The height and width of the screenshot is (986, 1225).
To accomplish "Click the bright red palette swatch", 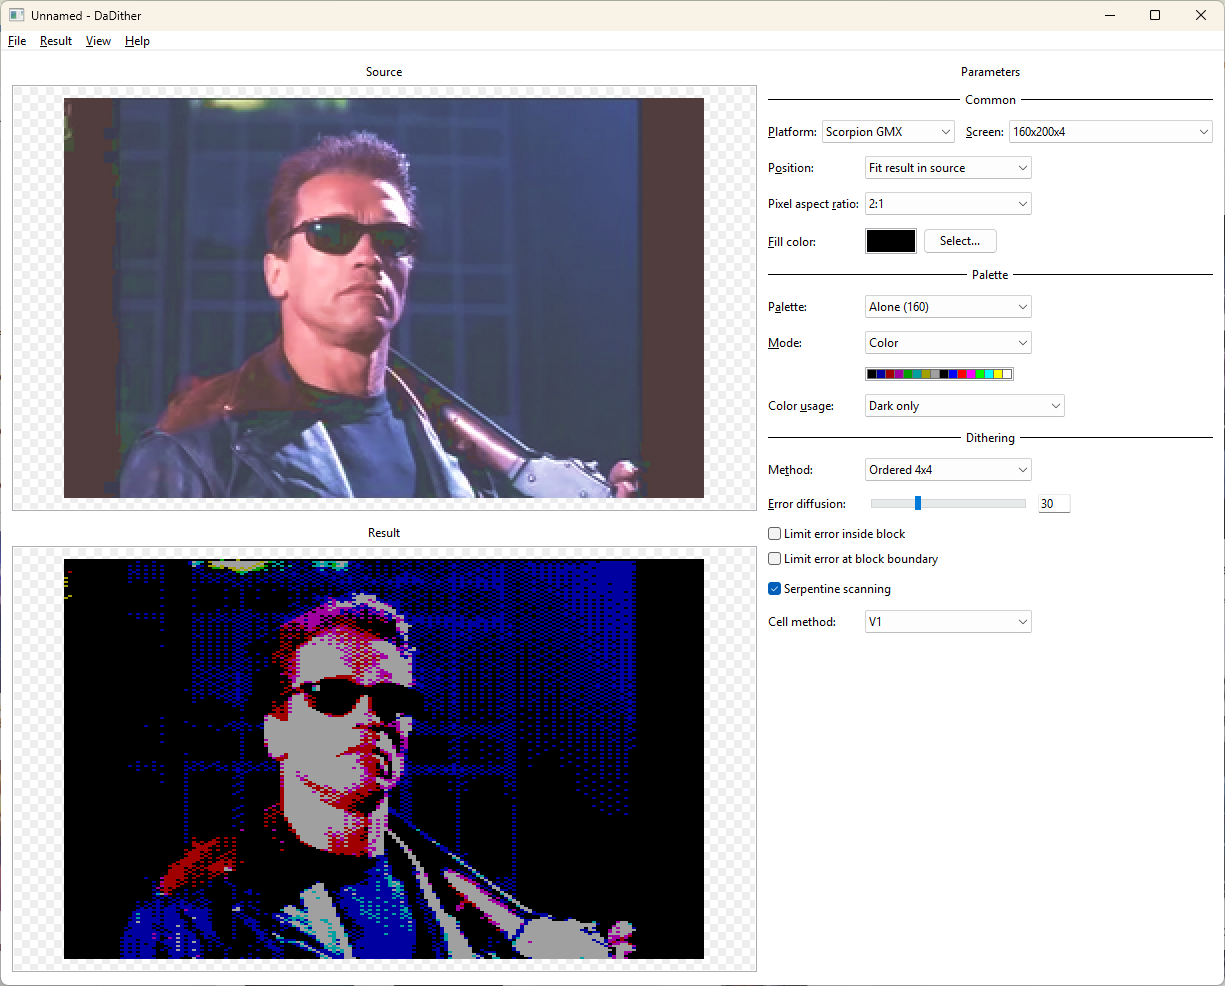I will pyautogui.click(x=962, y=374).
